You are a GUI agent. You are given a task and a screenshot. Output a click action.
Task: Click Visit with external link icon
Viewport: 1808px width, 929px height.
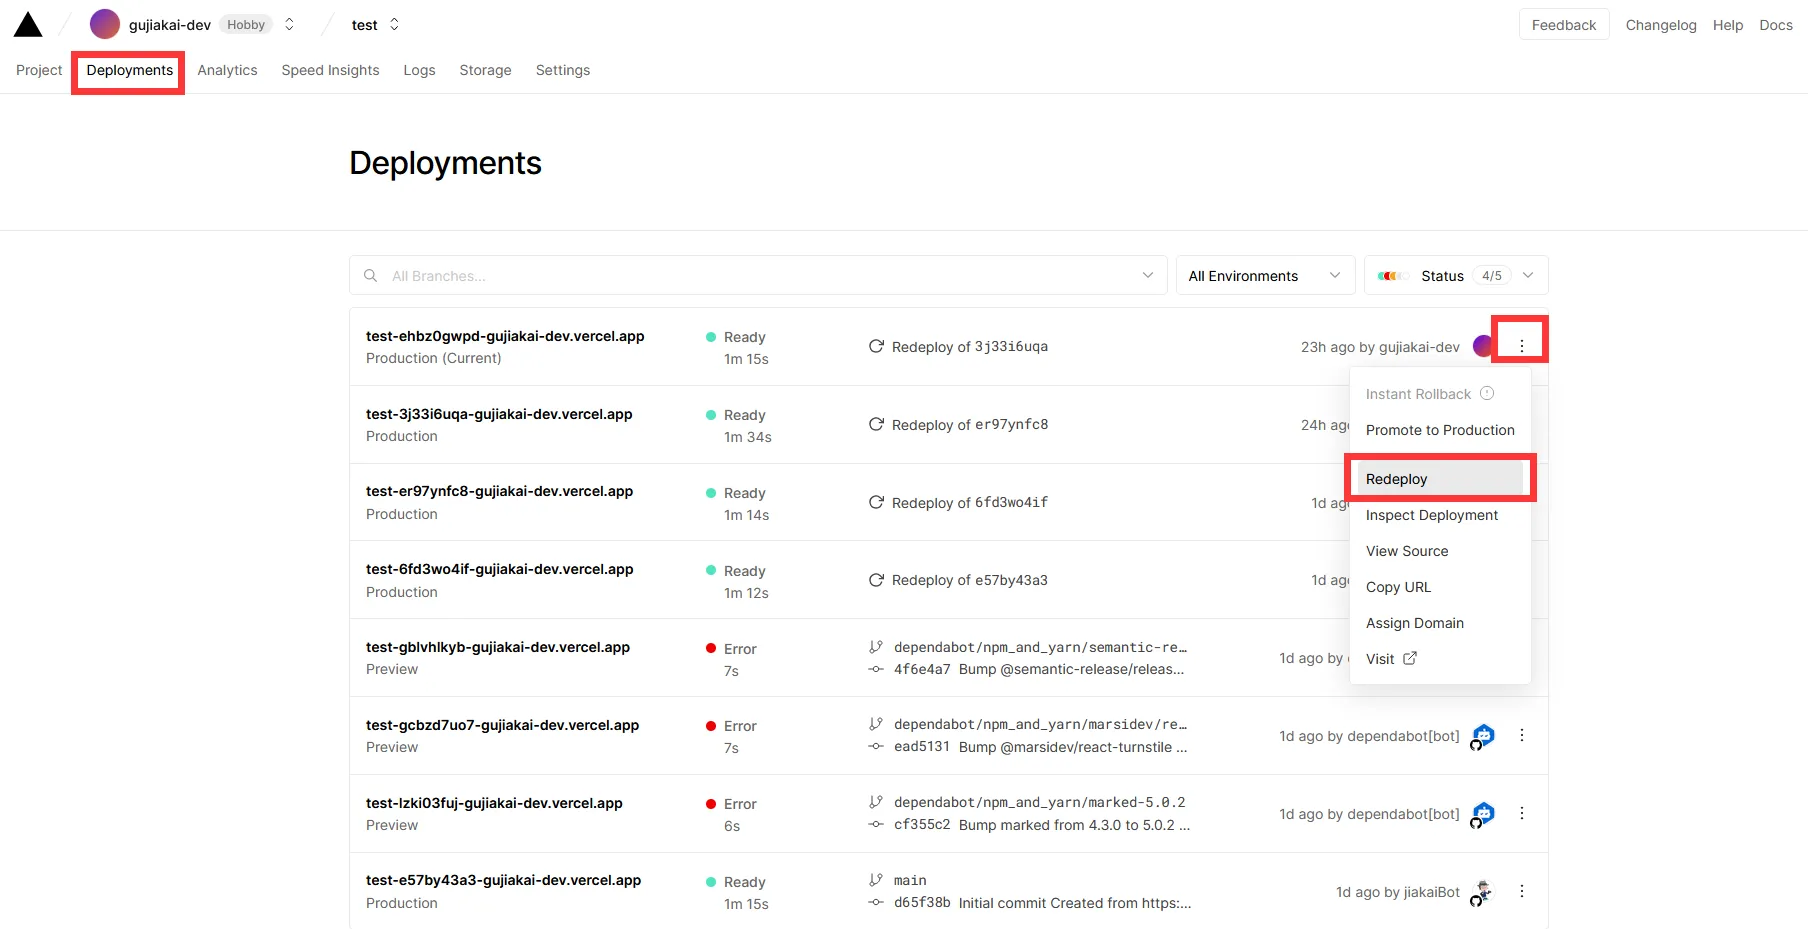click(1440, 659)
